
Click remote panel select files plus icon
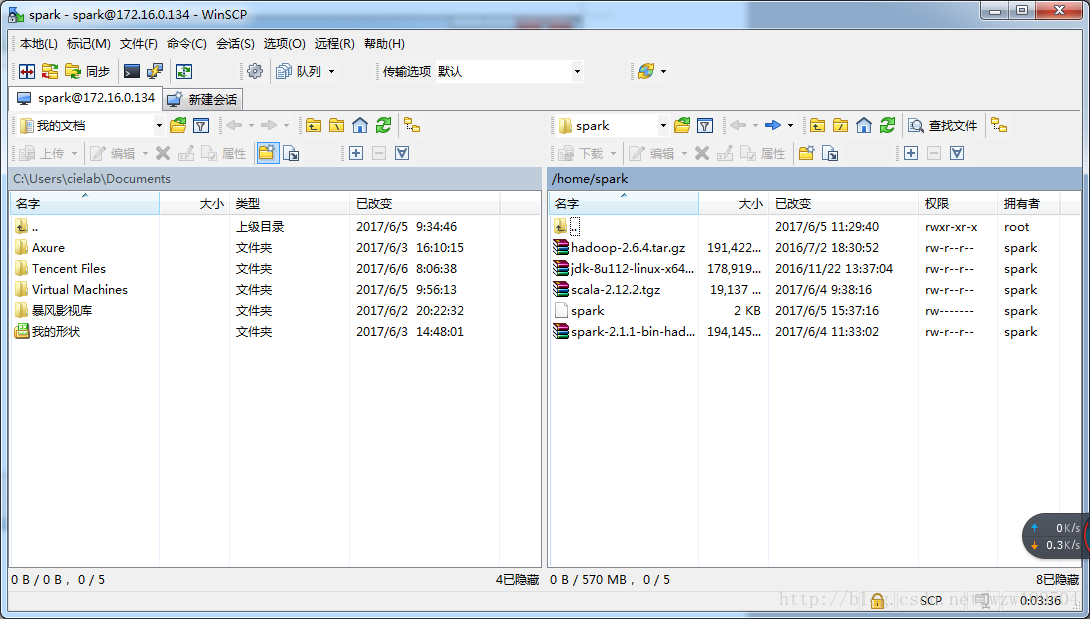click(x=911, y=153)
